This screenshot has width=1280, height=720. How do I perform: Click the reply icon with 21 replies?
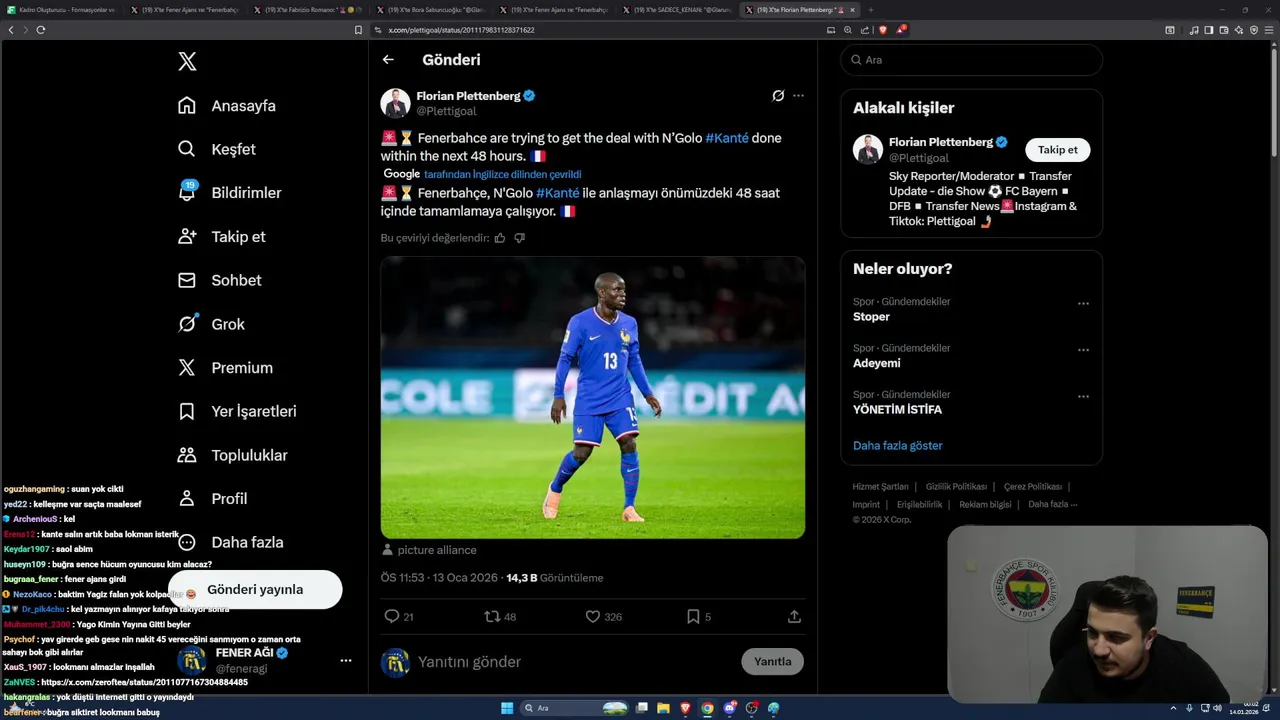pyautogui.click(x=392, y=617)
